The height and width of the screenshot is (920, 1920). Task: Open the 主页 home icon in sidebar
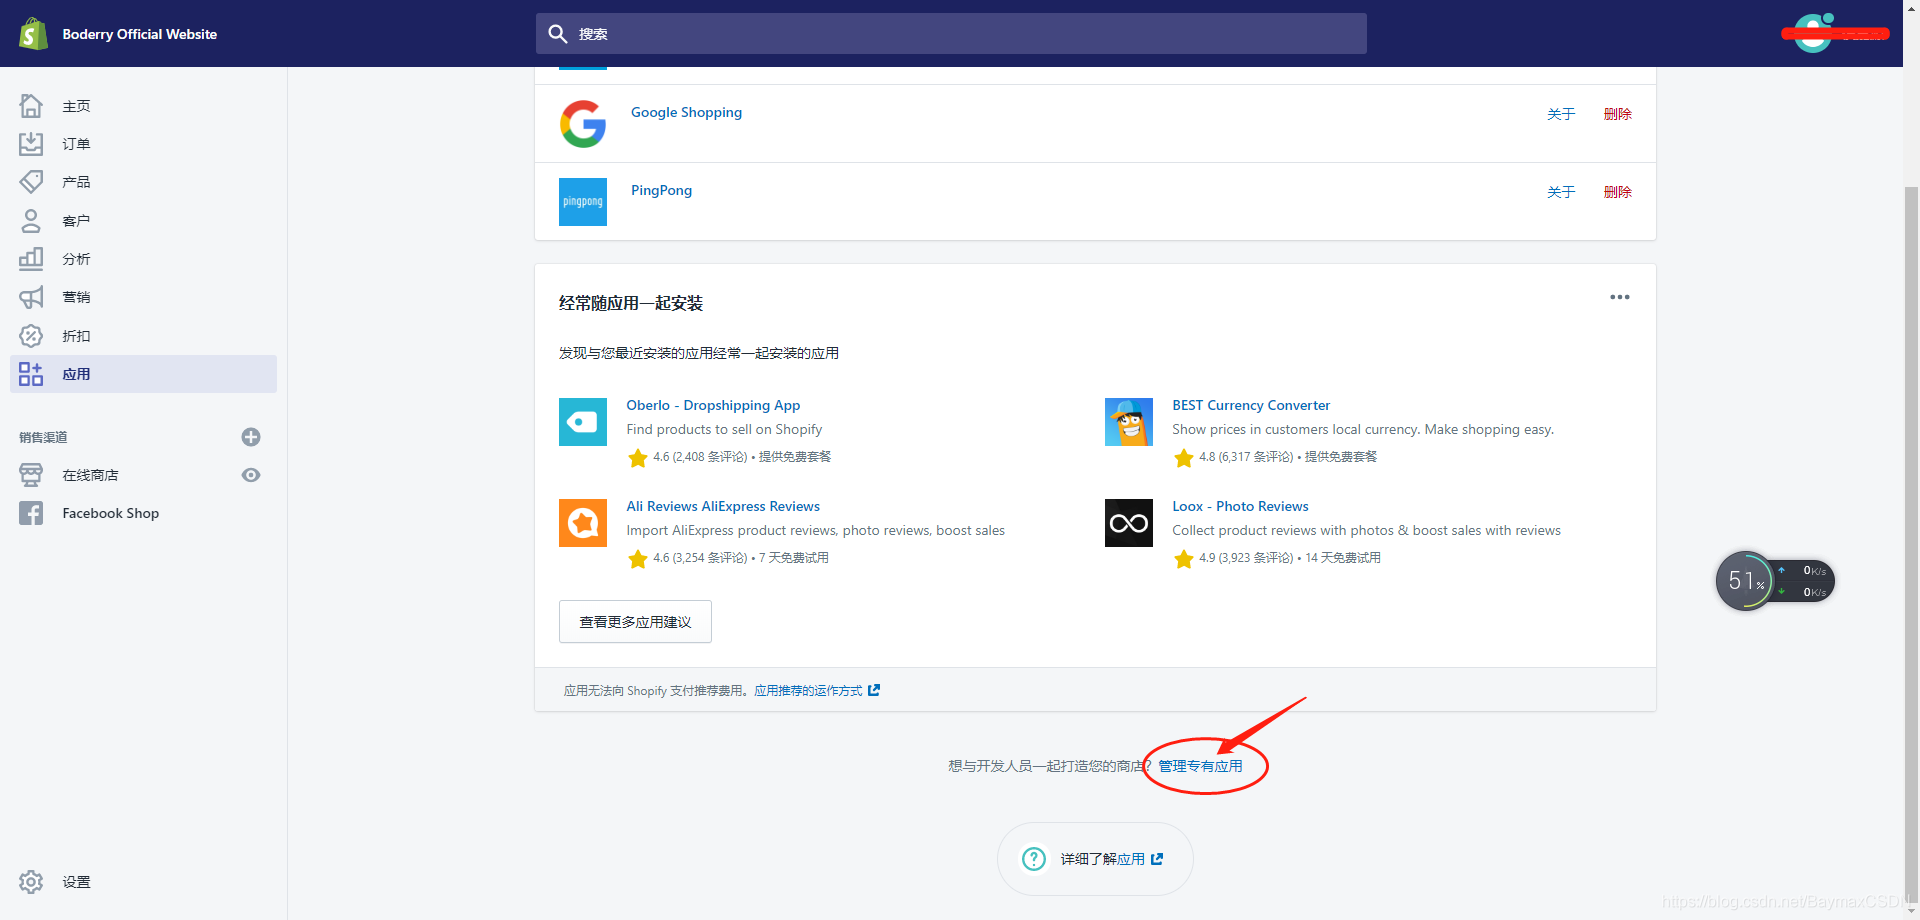31,105
